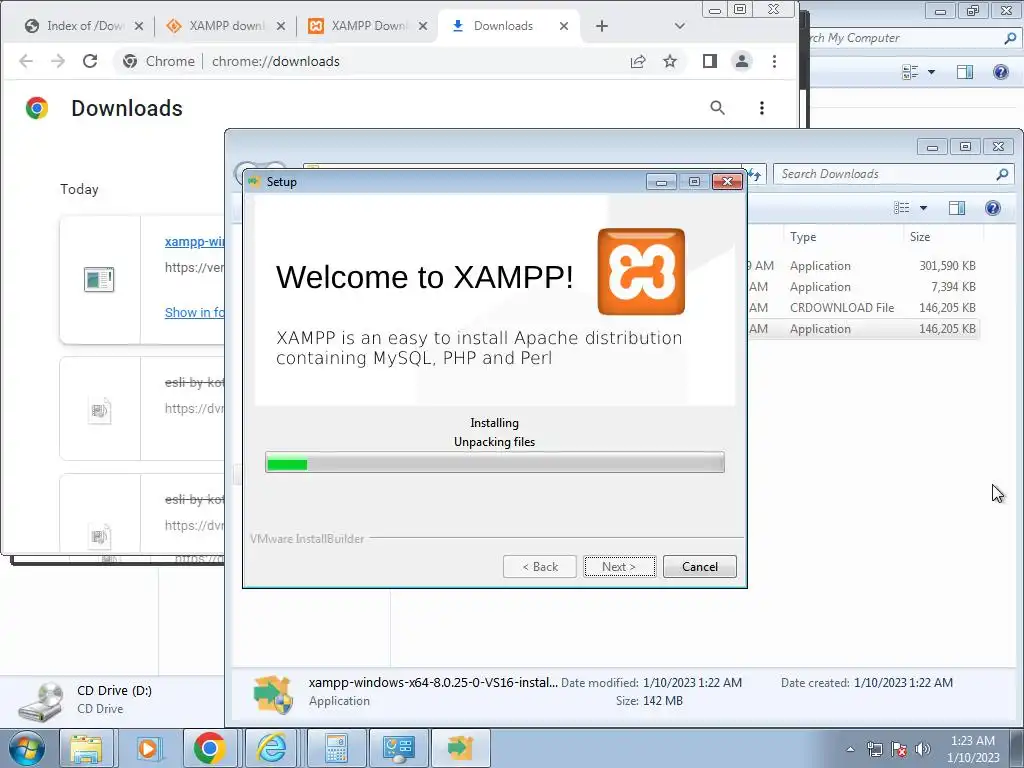Open help in Downloads Explorer

[993, 208]
